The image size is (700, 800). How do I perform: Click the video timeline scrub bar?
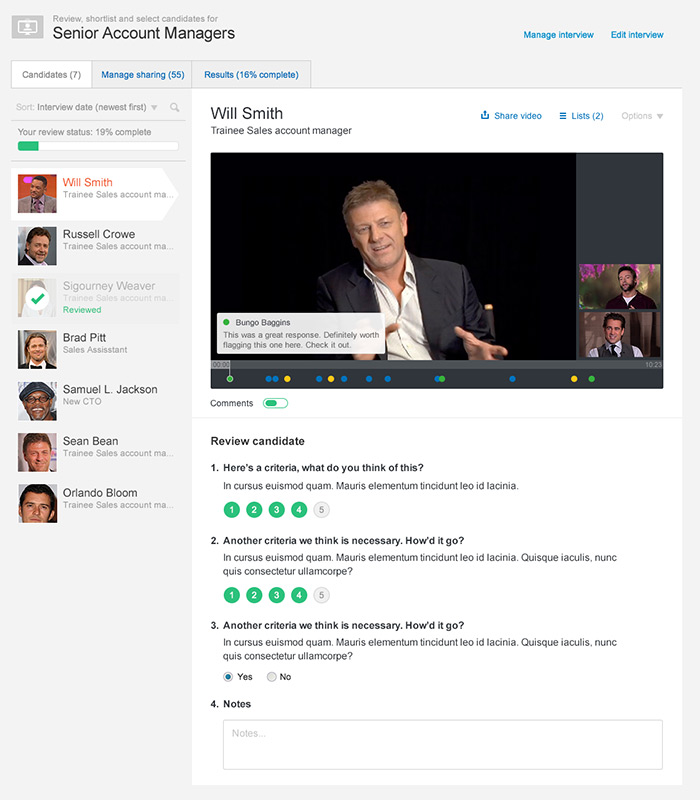pyautogui.click(x=437, y=365)
